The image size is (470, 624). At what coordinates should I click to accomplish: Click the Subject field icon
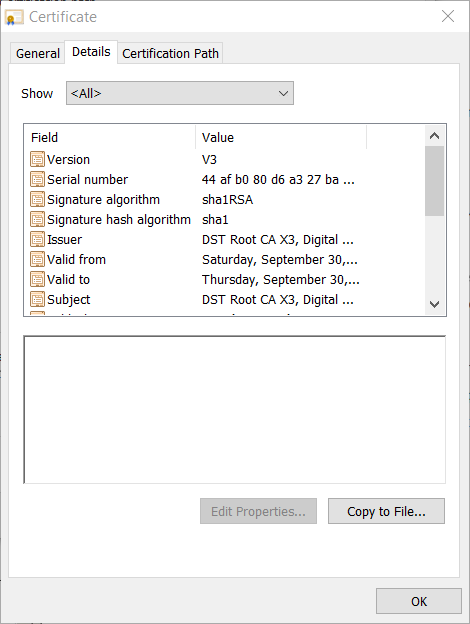tap(37, 299)
